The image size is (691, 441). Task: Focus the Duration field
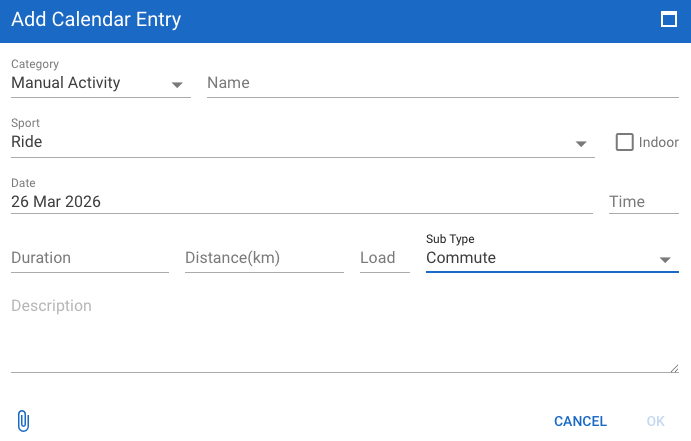(89, 258)
